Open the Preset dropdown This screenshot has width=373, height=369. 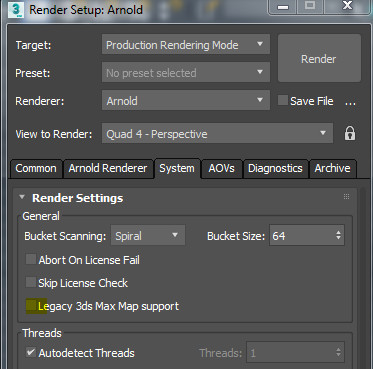point(186,73)
